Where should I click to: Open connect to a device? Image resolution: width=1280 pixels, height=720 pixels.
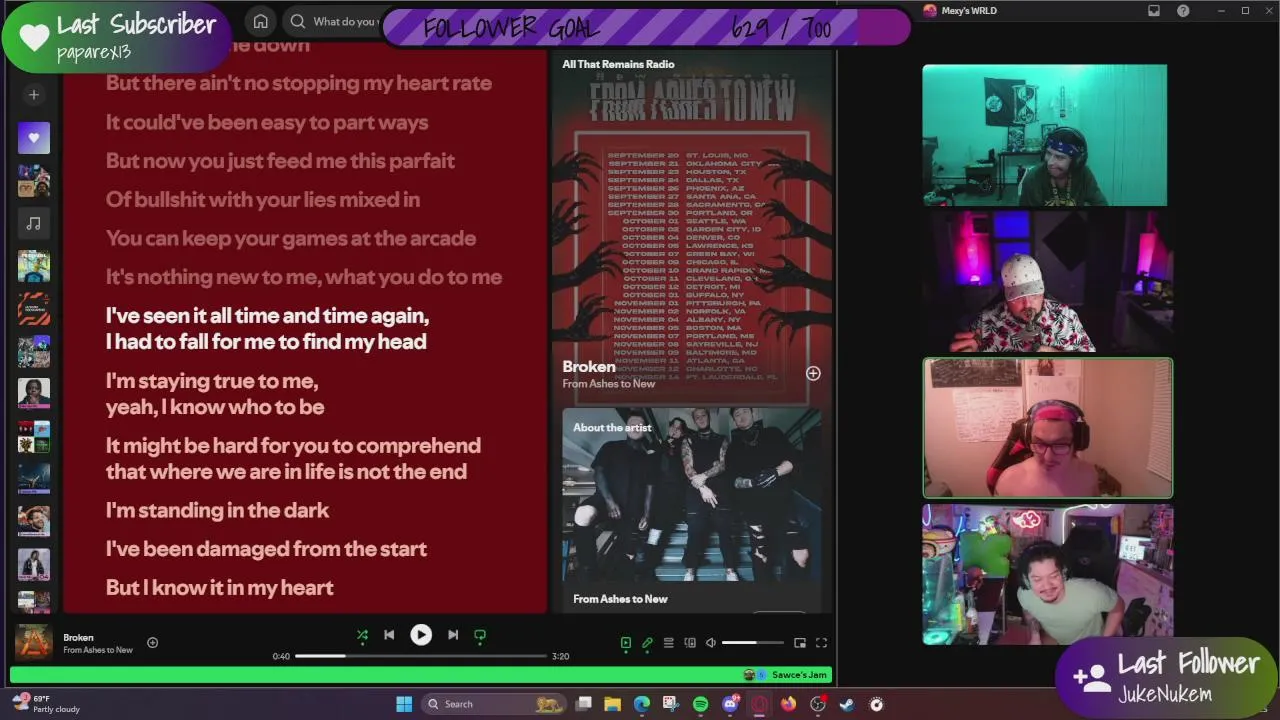coord(690,643)
